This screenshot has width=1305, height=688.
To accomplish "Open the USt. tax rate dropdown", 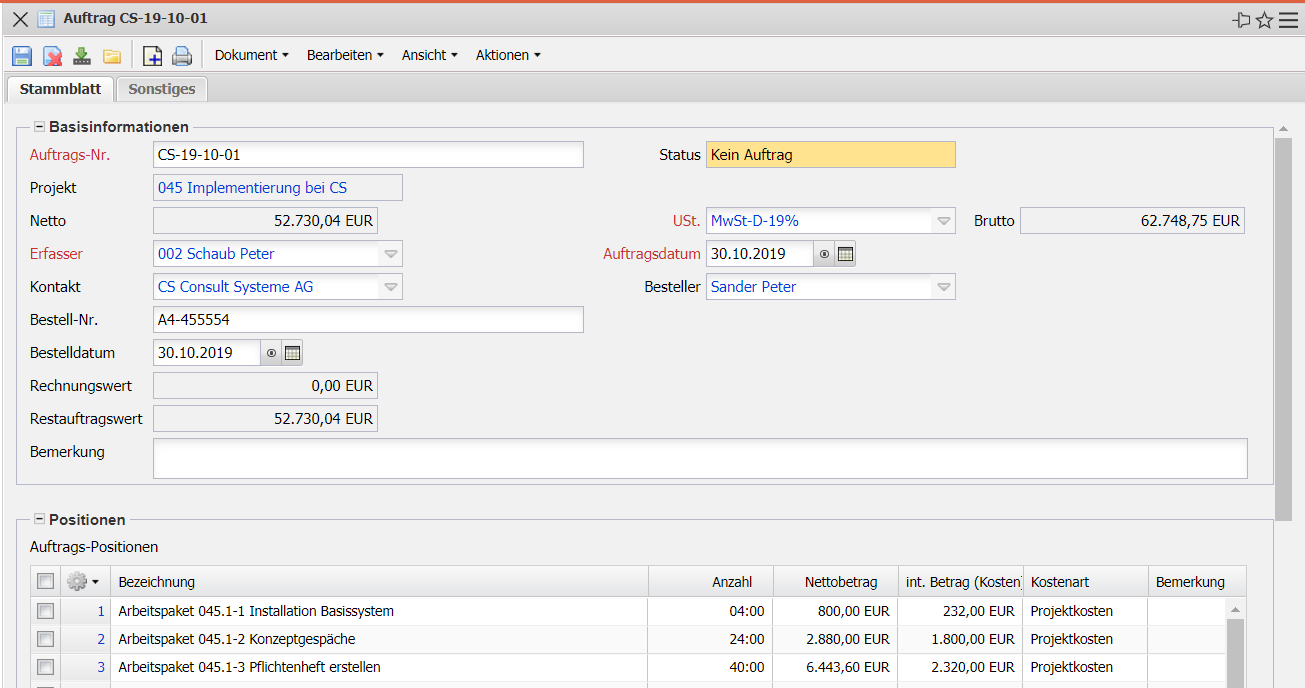I will click(x=943, y=221).
